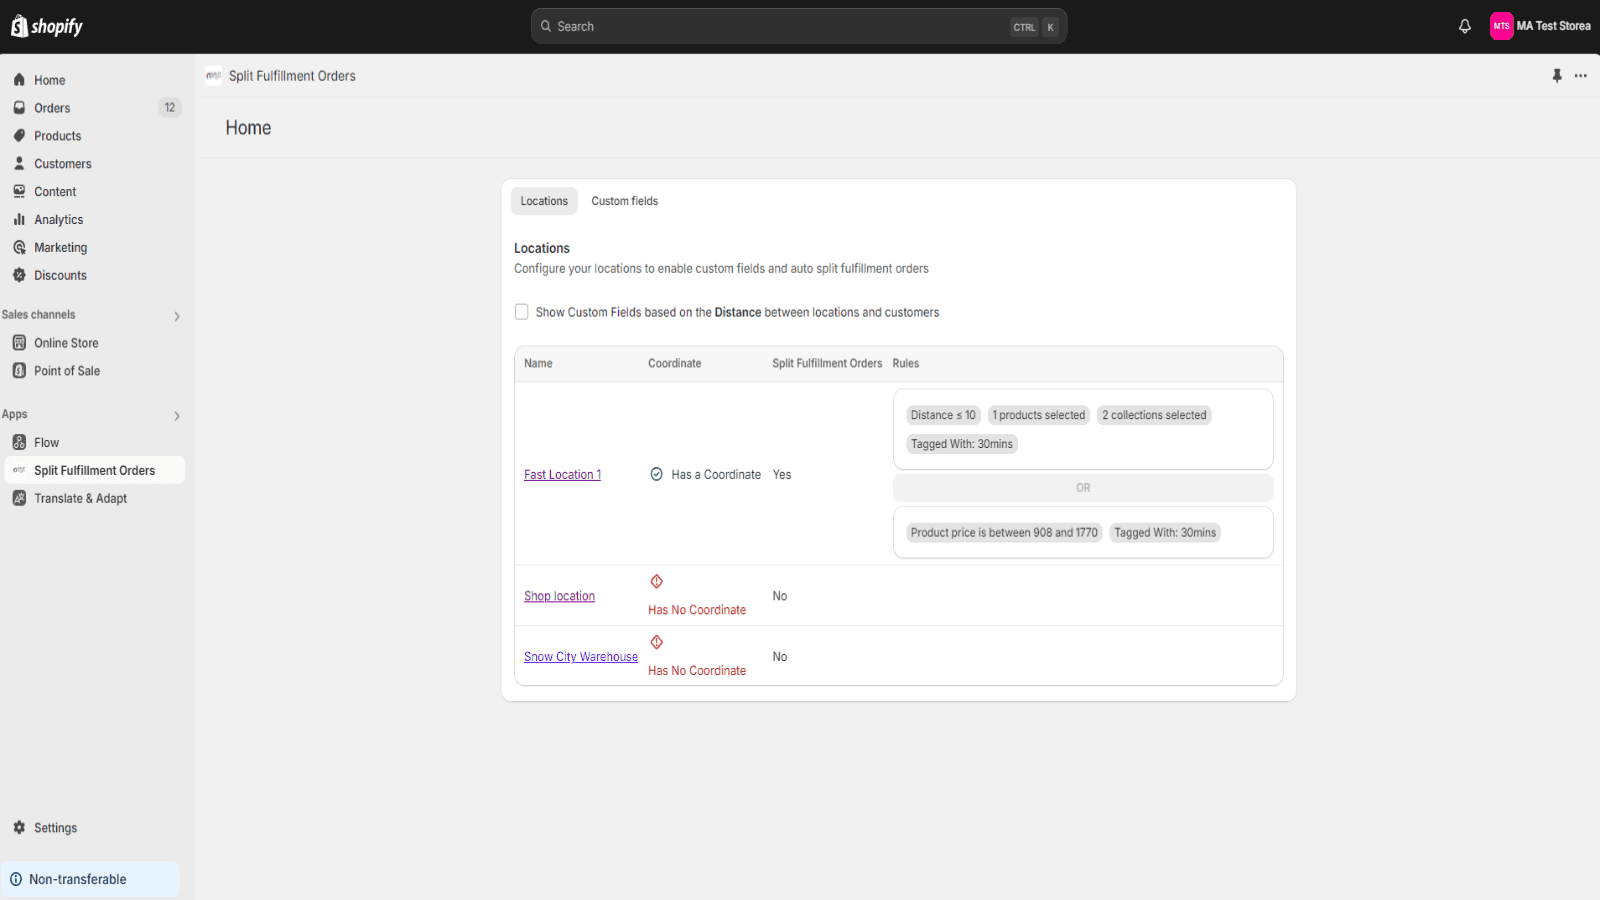
Task: Open the Snow City Warehouse link
Action: (580, 657)
